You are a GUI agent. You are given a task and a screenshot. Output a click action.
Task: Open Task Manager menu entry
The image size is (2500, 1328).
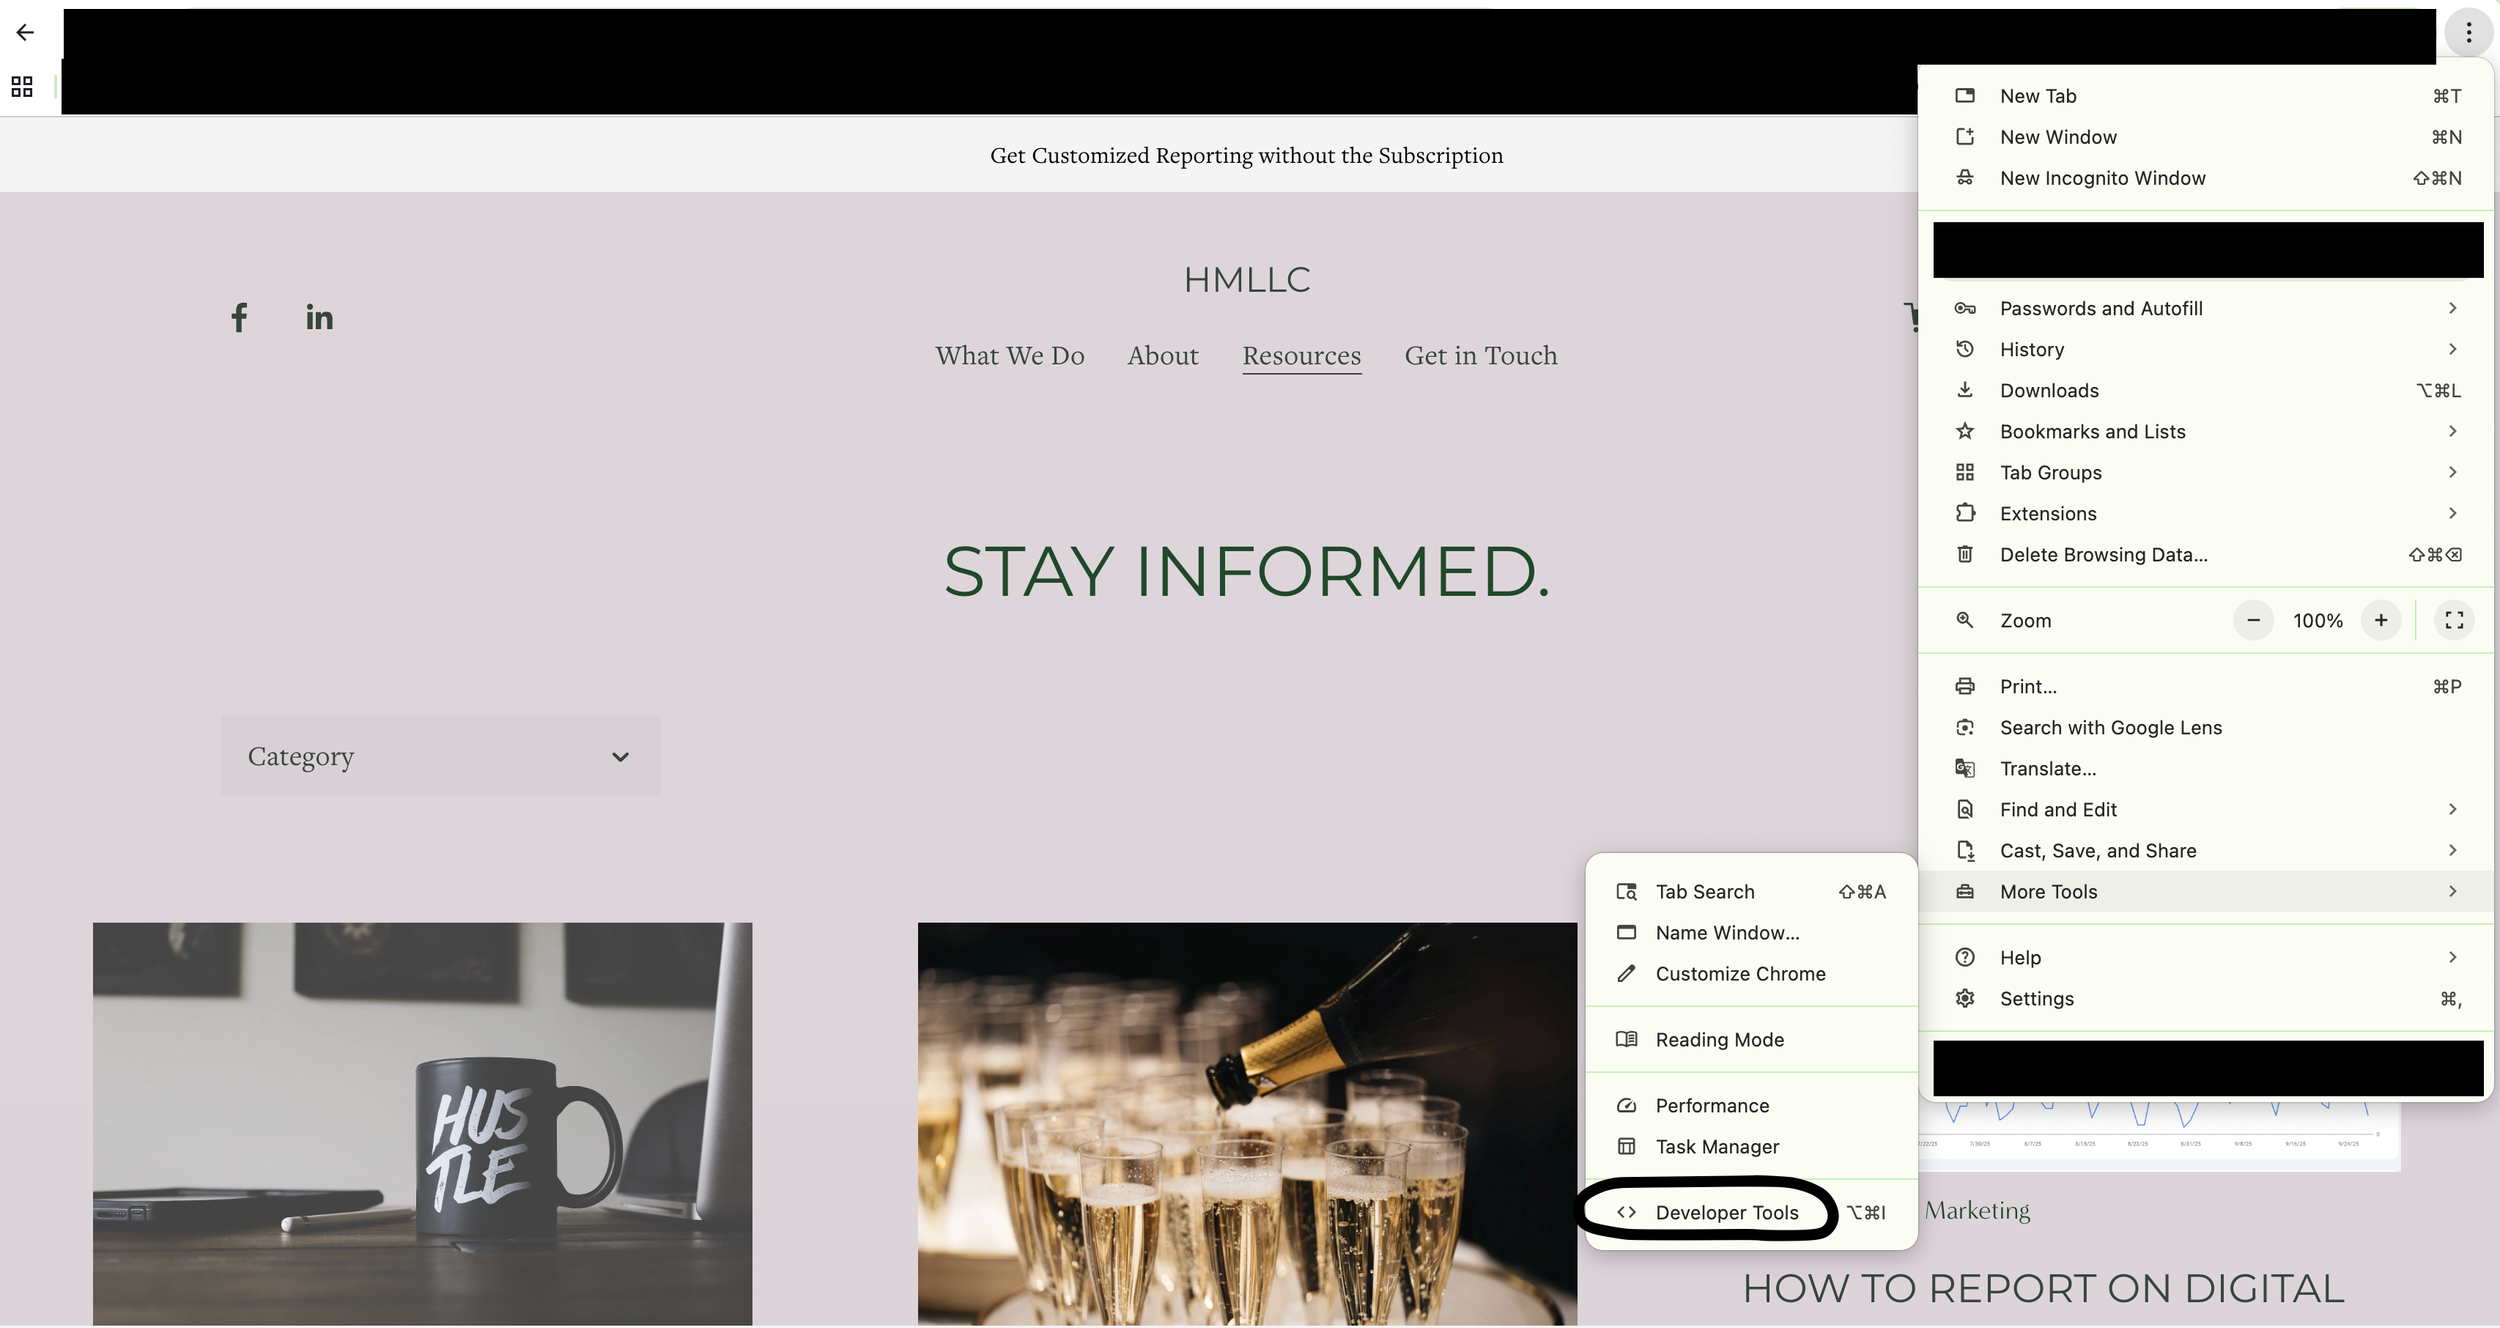click(1717, 1147)
